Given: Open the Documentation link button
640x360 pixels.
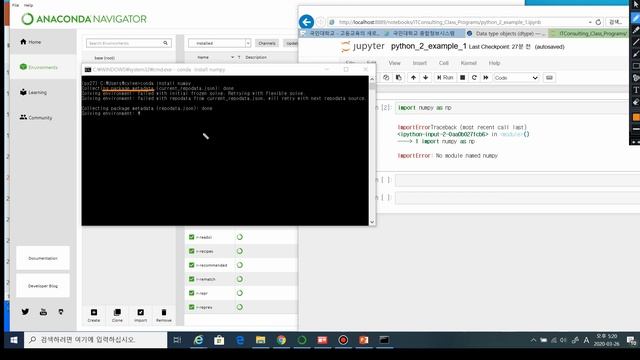Looking at the screenshot, I should pyautogui.click(x=43, y=258).
